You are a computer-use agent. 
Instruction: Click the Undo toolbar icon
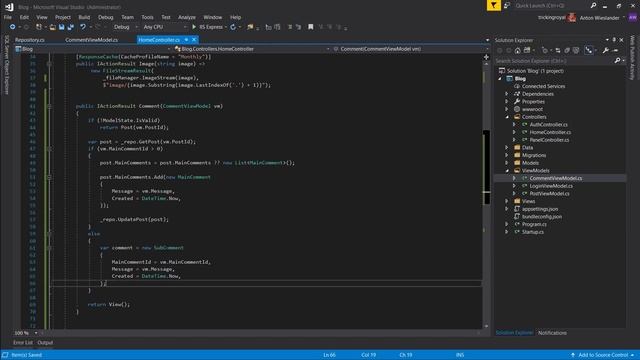[83, 27]
